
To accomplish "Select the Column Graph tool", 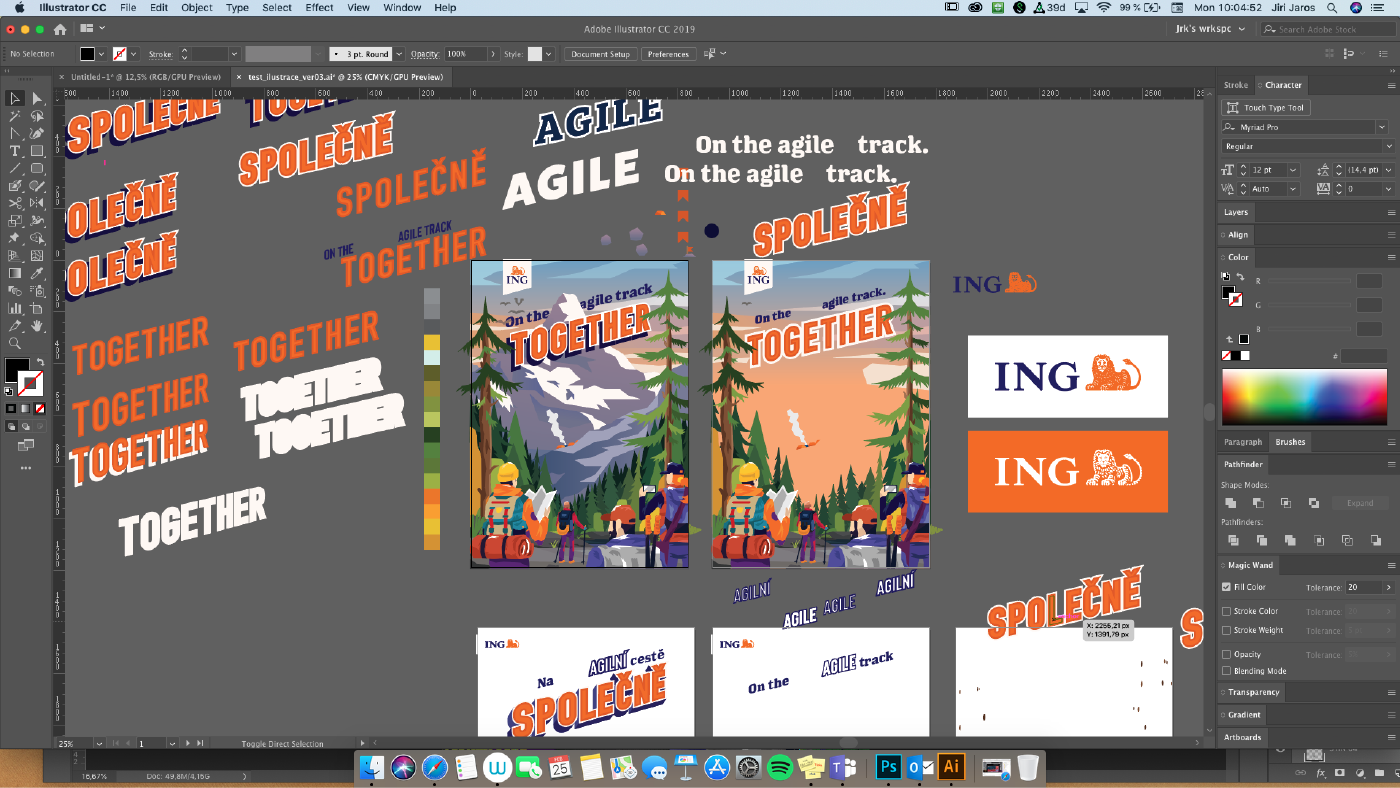I will click(x=15, y=308).
